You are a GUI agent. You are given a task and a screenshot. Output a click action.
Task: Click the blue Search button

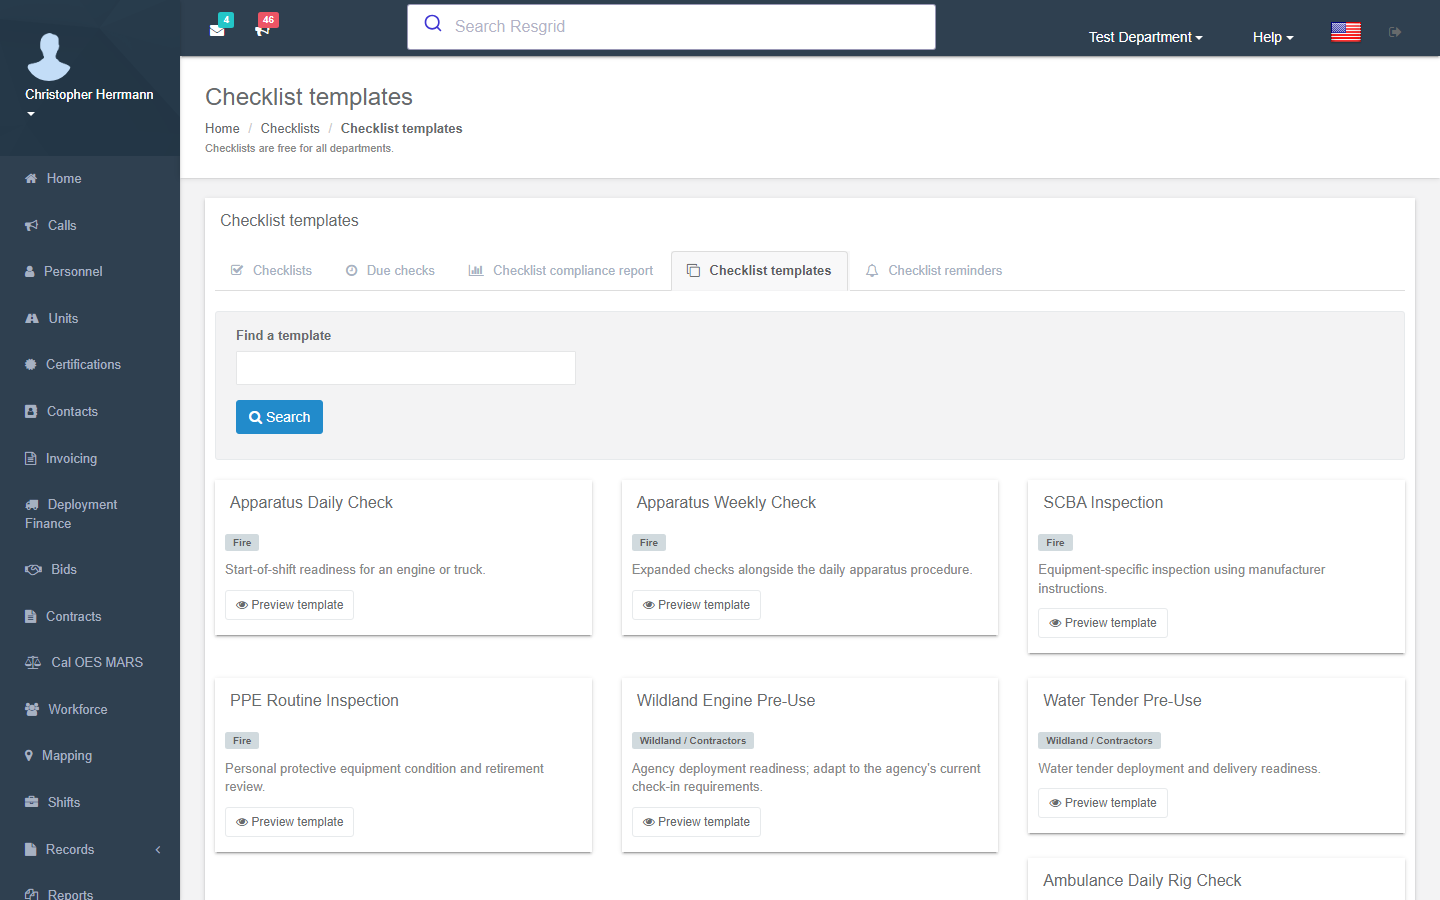(279, 417)
